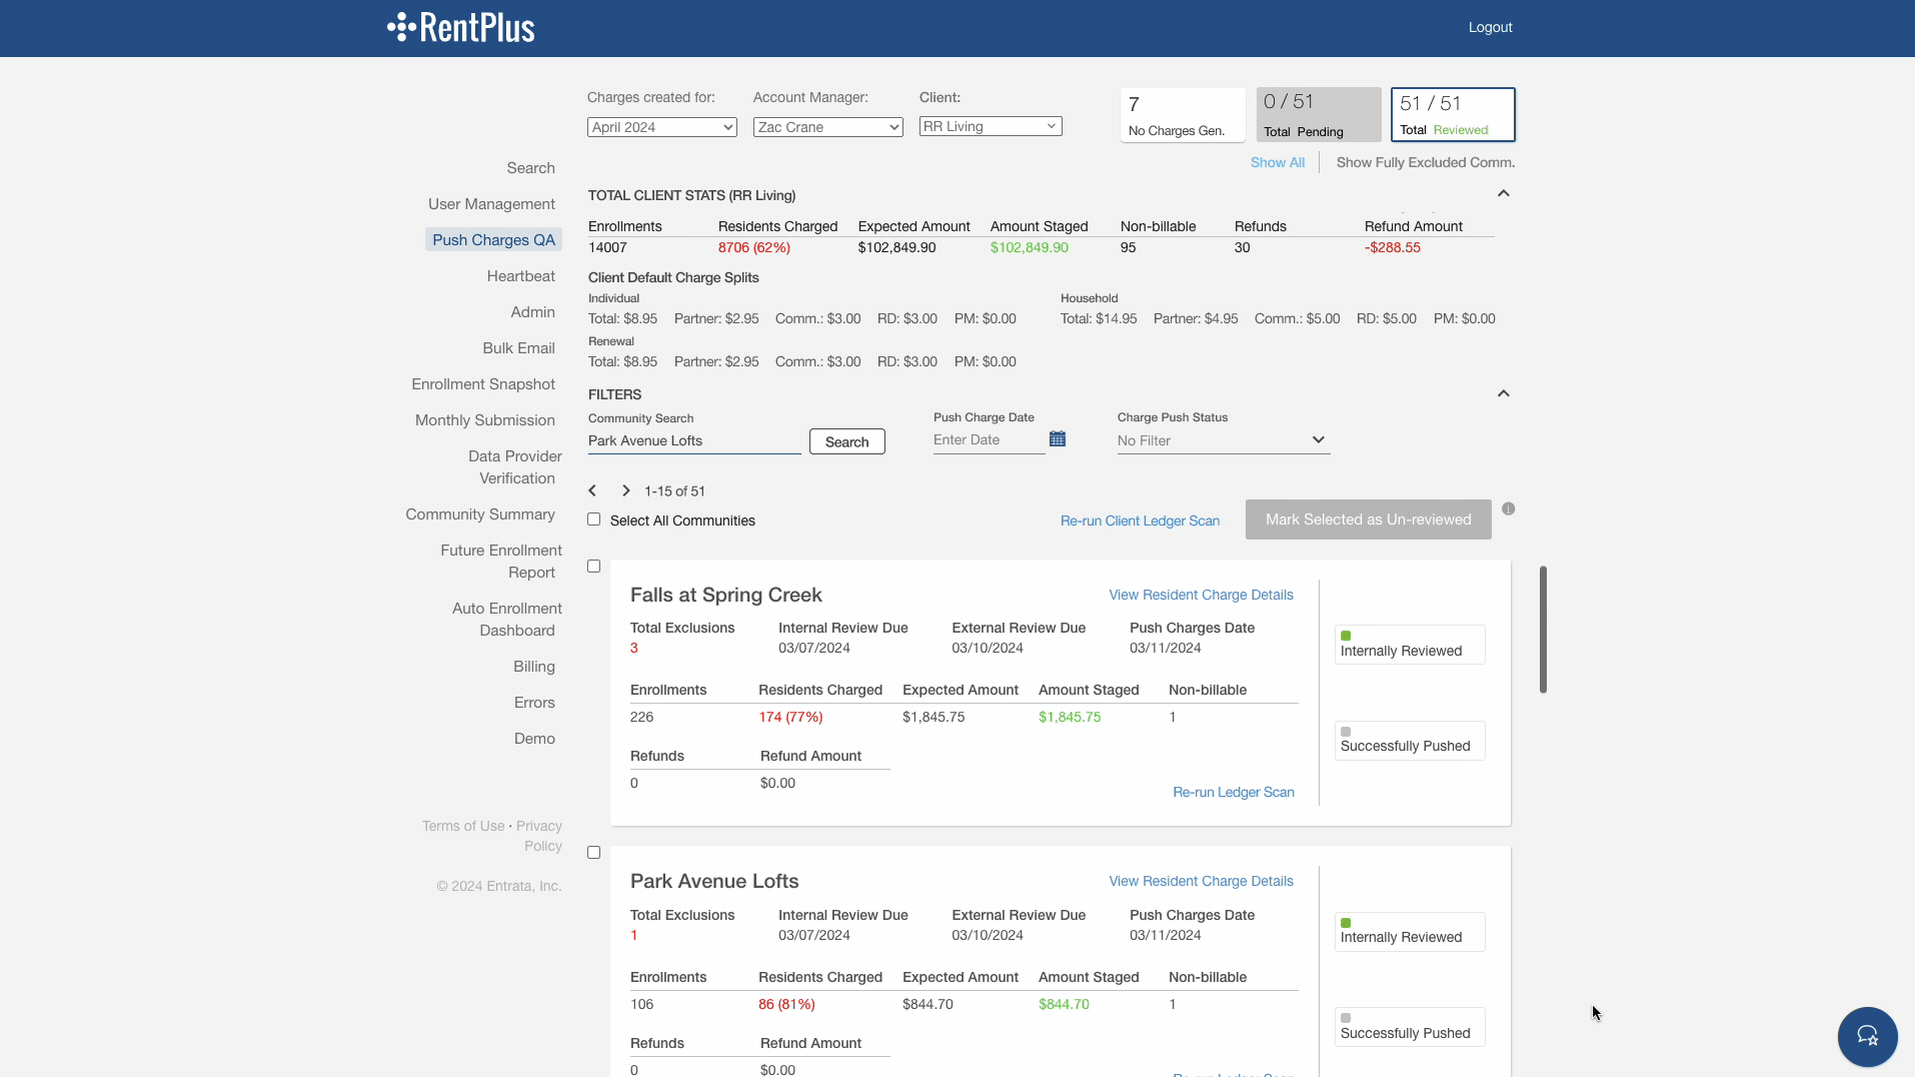Select the Park Avenue Lofts checkbox
Image resolution: width=1915 pixels, height=1077 pixels.
(594, 853)
